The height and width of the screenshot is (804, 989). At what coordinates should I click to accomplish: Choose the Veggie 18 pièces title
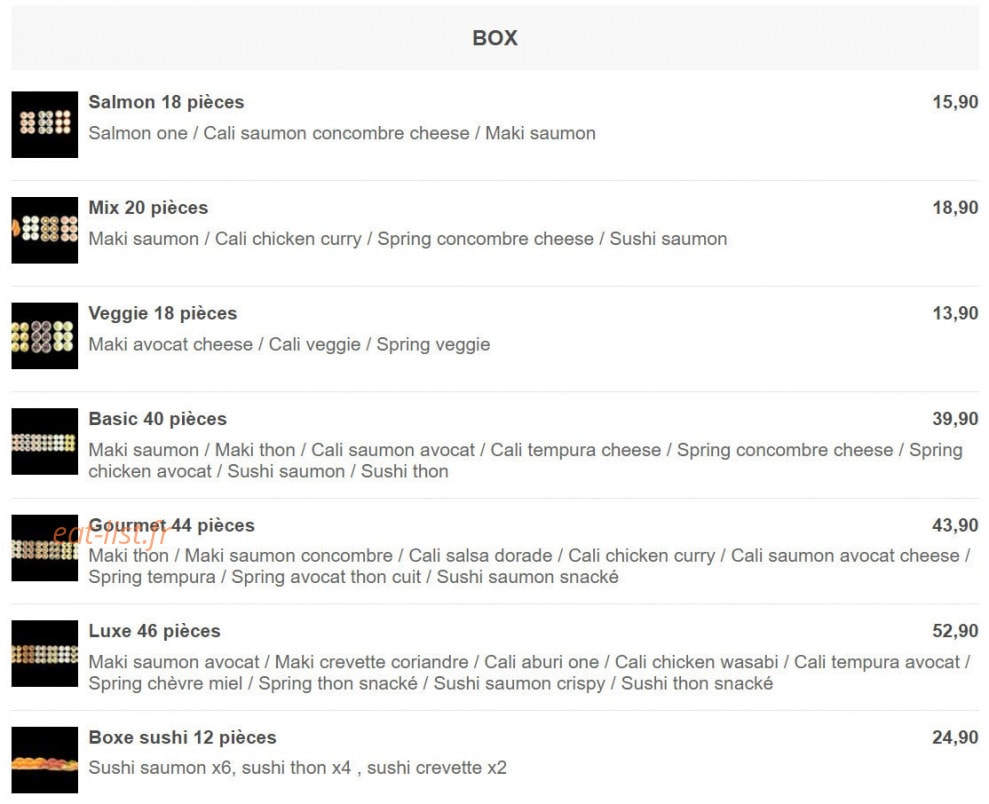(163, 313)
